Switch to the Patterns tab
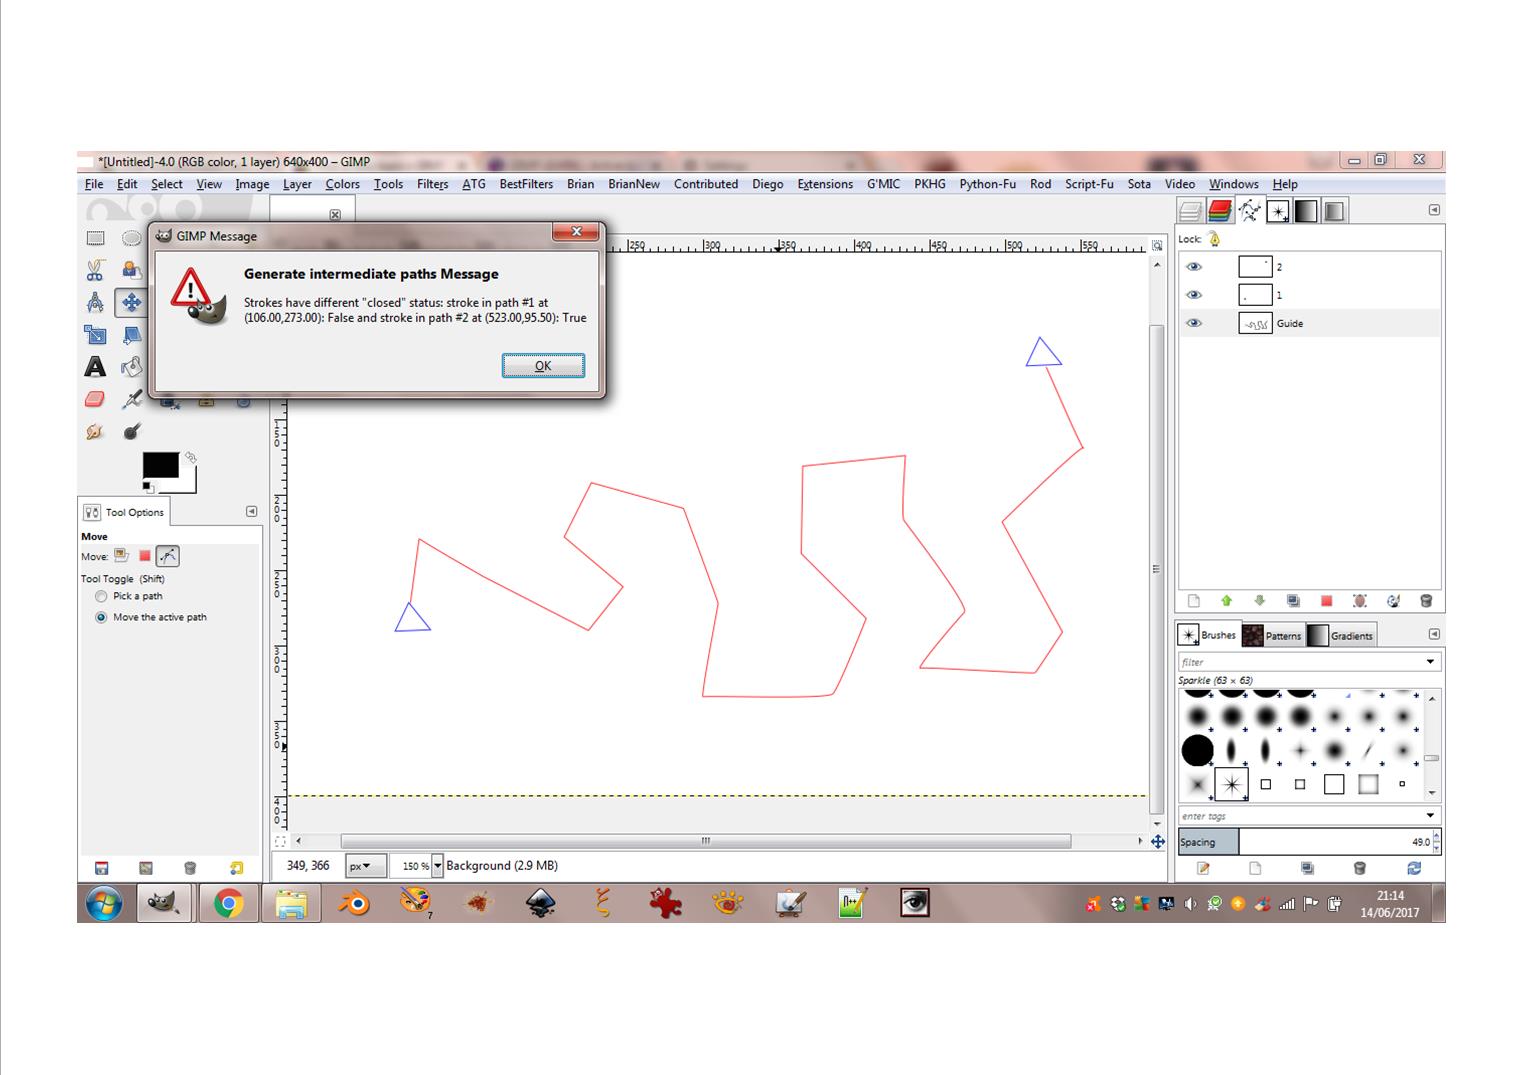 1272,635
